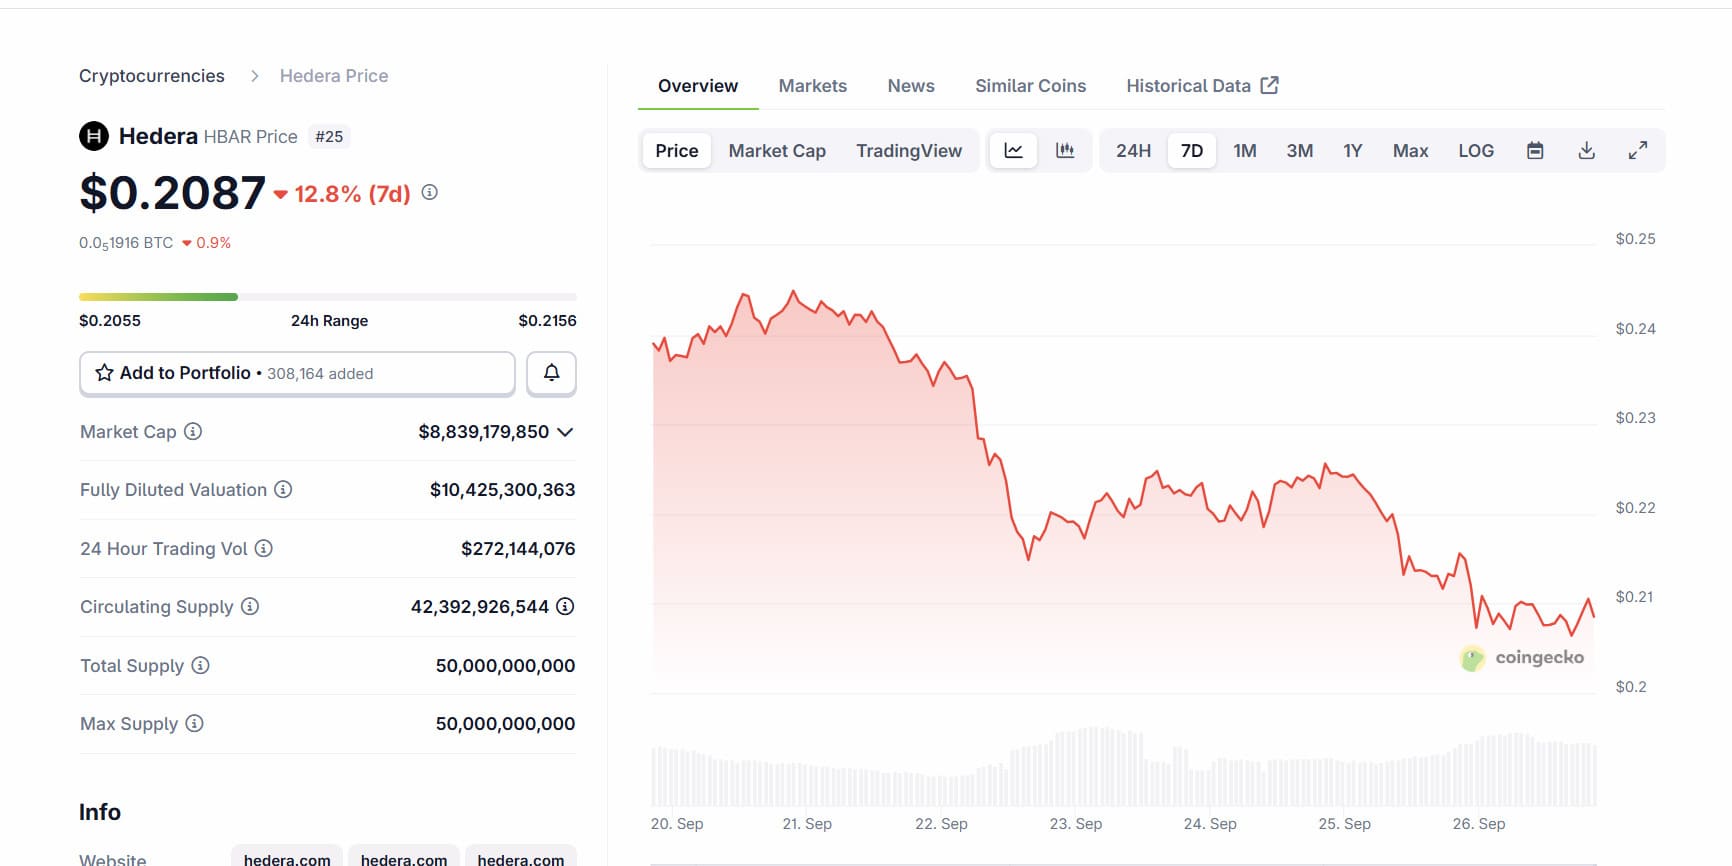Select 7D time range
This screenshot has height=866, width=1732.
pos(1192,151)
